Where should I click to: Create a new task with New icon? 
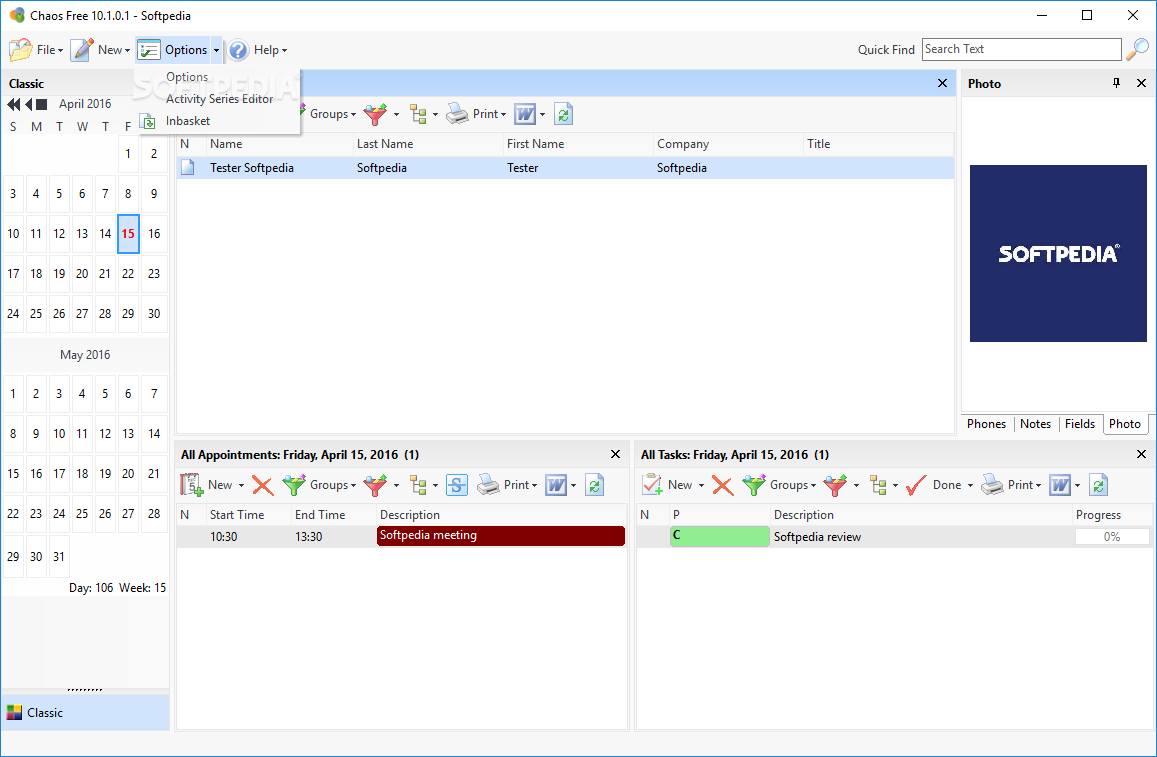(x=652, y=485)
